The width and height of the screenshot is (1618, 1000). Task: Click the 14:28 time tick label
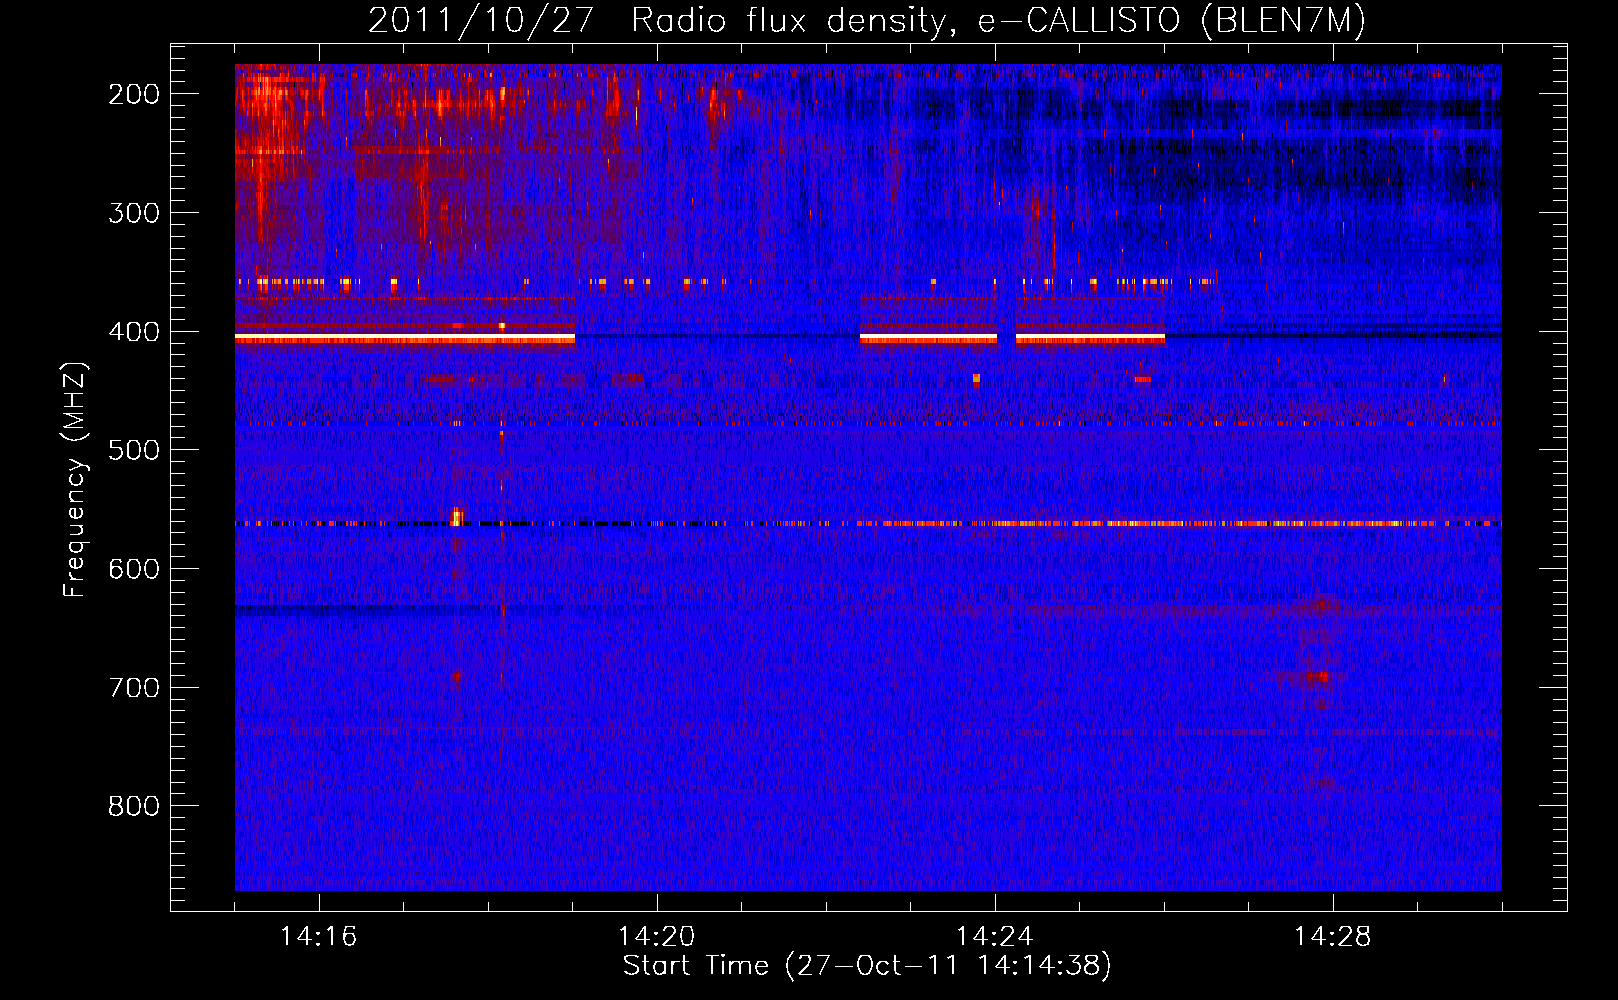(x=1332, y=937)
